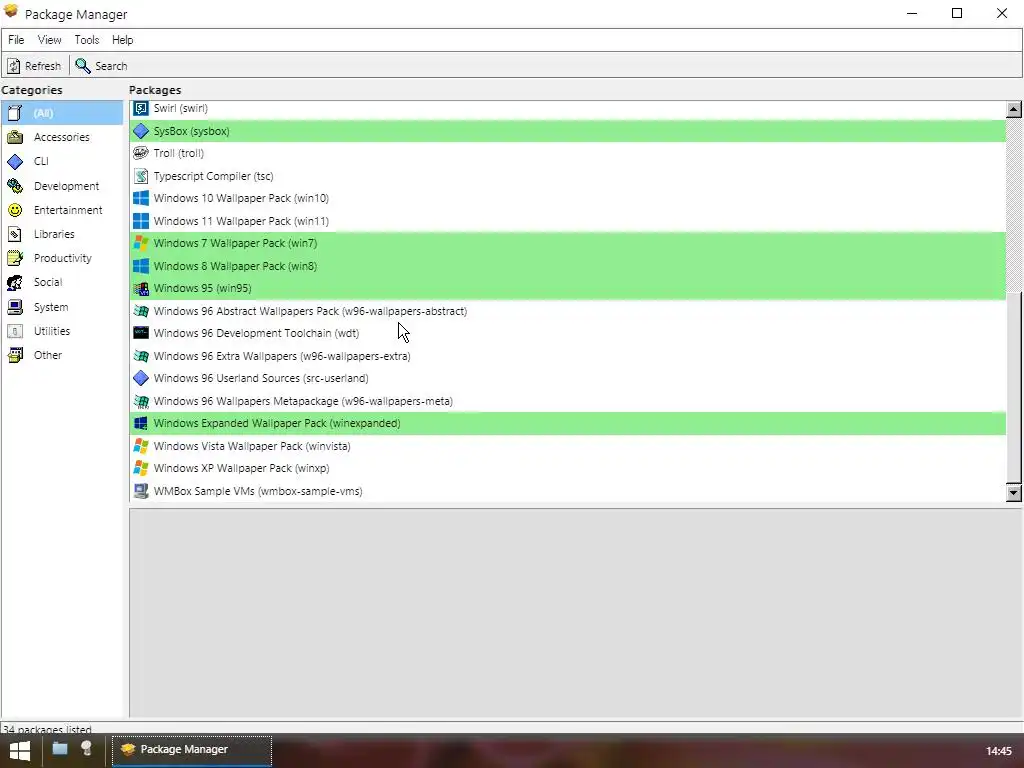Screen dimensions: 1024x768
Task: Click the package list scroll down arrow
Action: [x=1014, y=493]
